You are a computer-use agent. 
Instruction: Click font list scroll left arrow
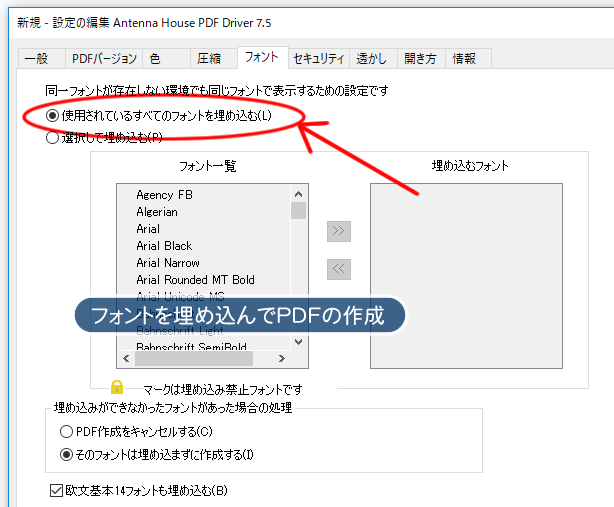click(126, 359)
